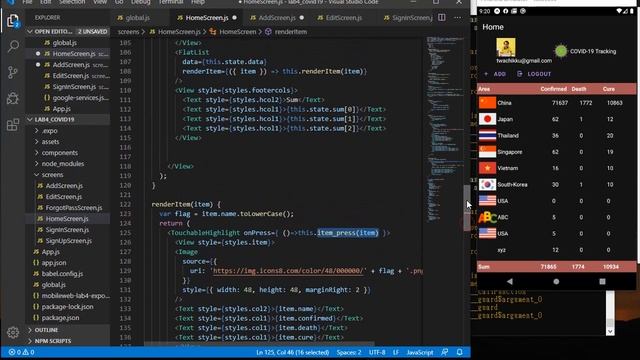Click the editor vertical scrollbar thumb
640x360 pixels.
click(467, 208)
